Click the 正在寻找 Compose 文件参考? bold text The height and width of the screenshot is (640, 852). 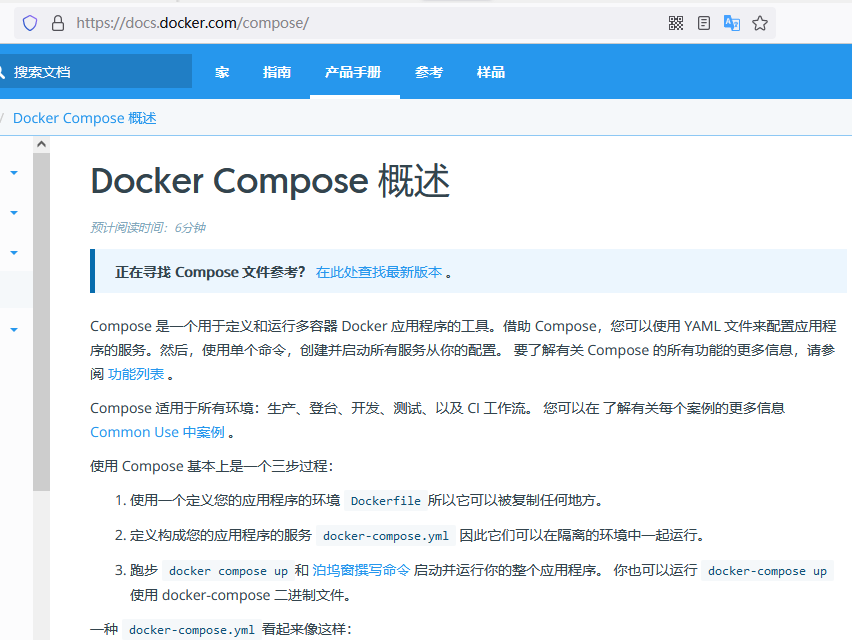pos(210,272)
